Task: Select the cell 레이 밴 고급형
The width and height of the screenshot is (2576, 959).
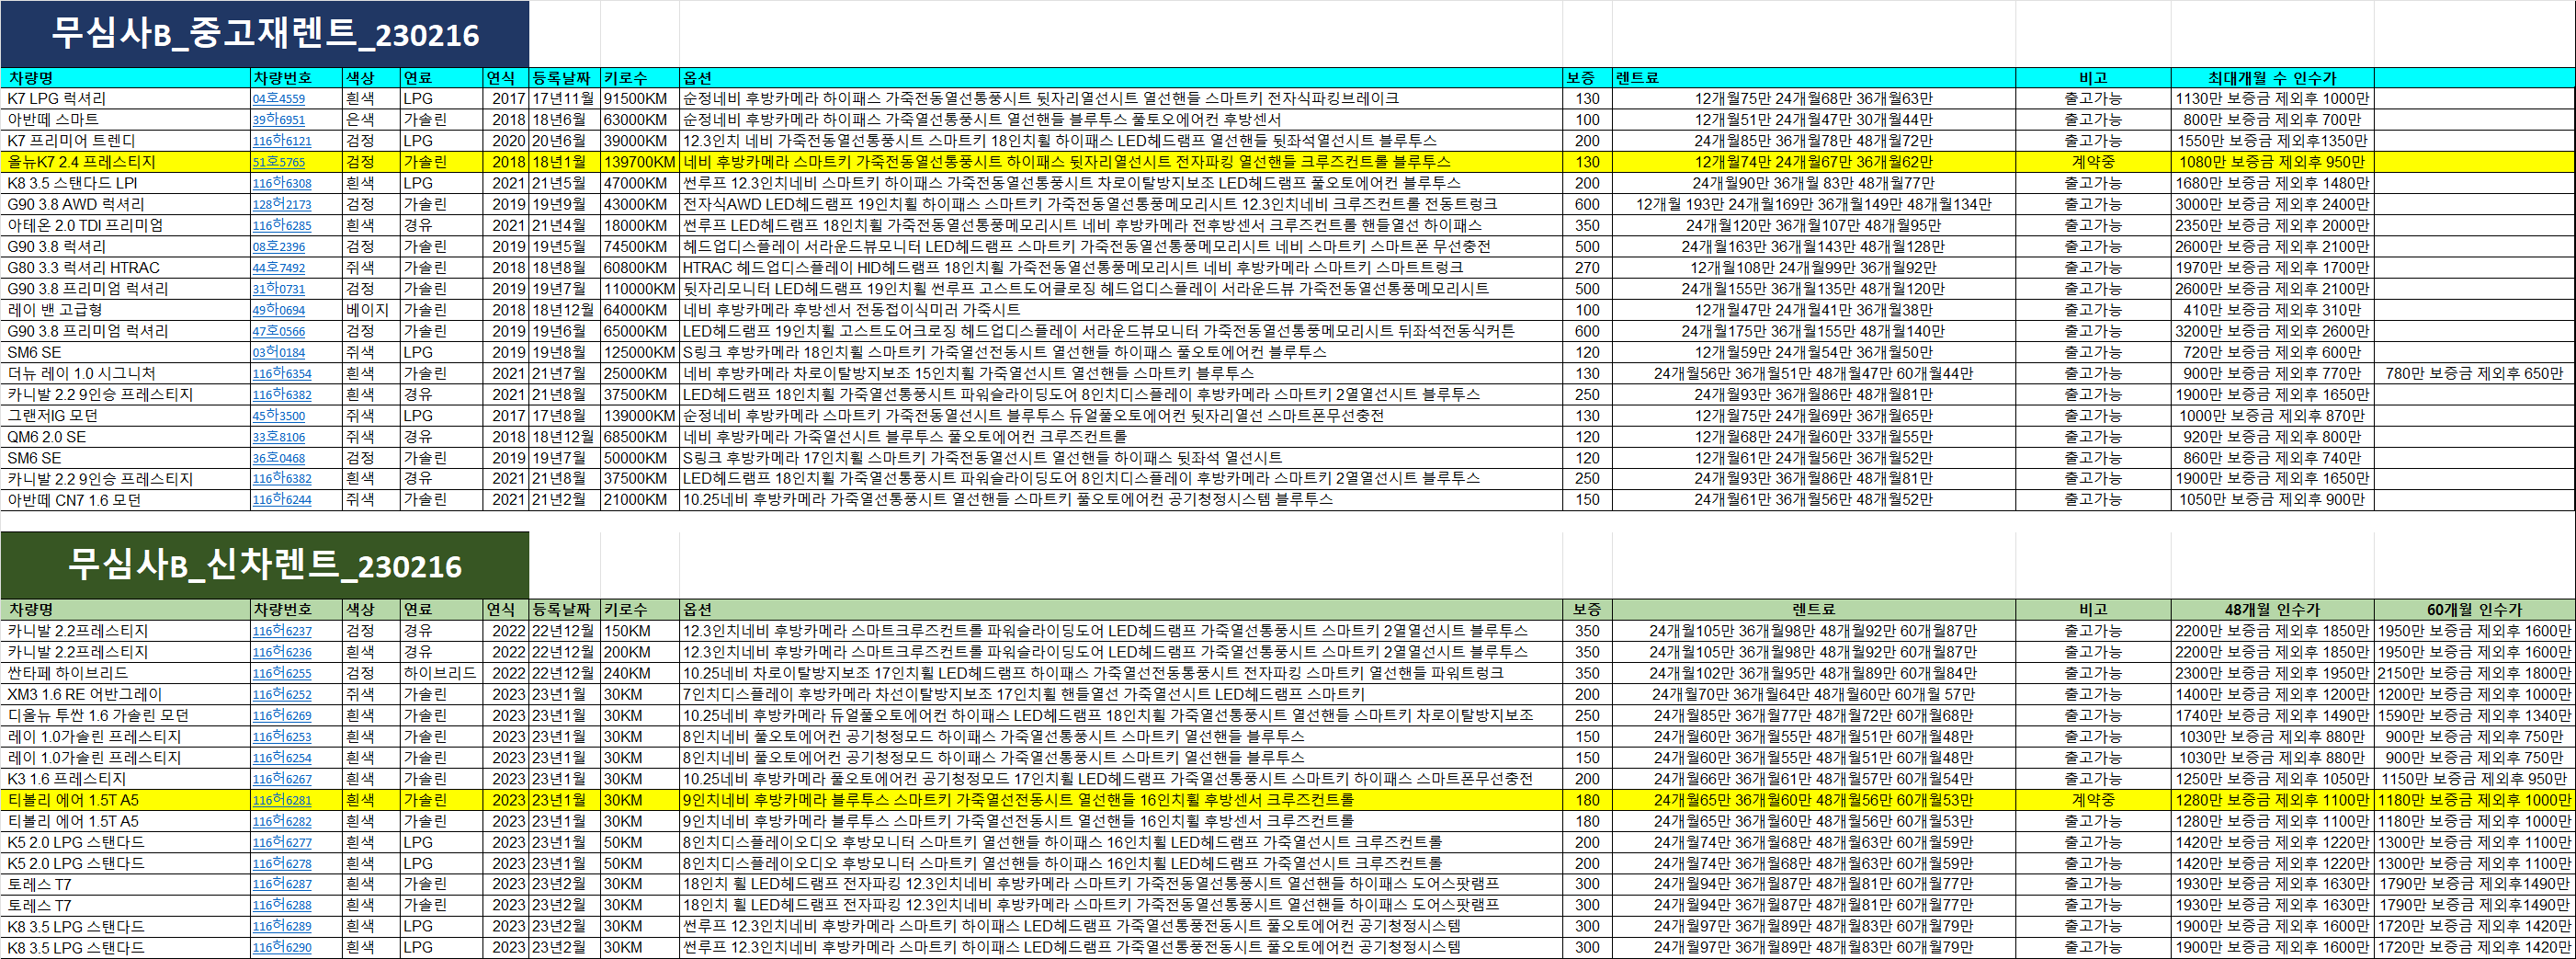Action: point(125,310)
